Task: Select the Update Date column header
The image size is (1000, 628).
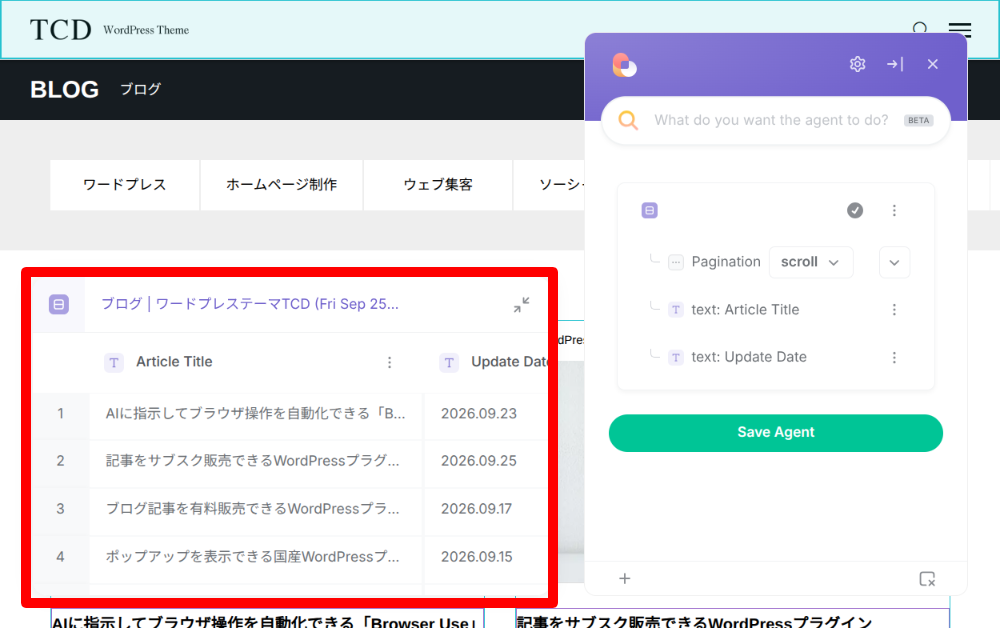Action: click(510, 362)
